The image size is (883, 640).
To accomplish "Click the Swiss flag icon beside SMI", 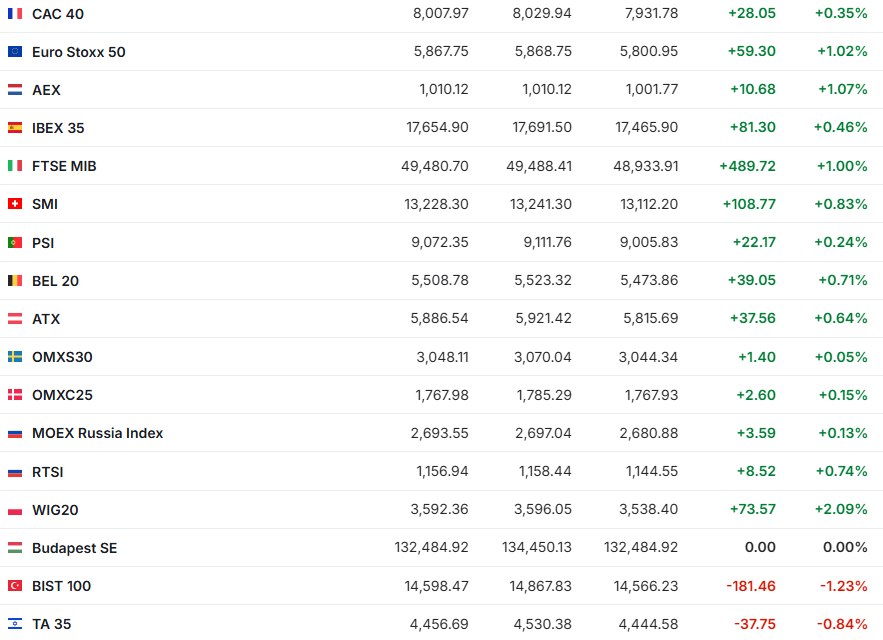I will 15,204.
